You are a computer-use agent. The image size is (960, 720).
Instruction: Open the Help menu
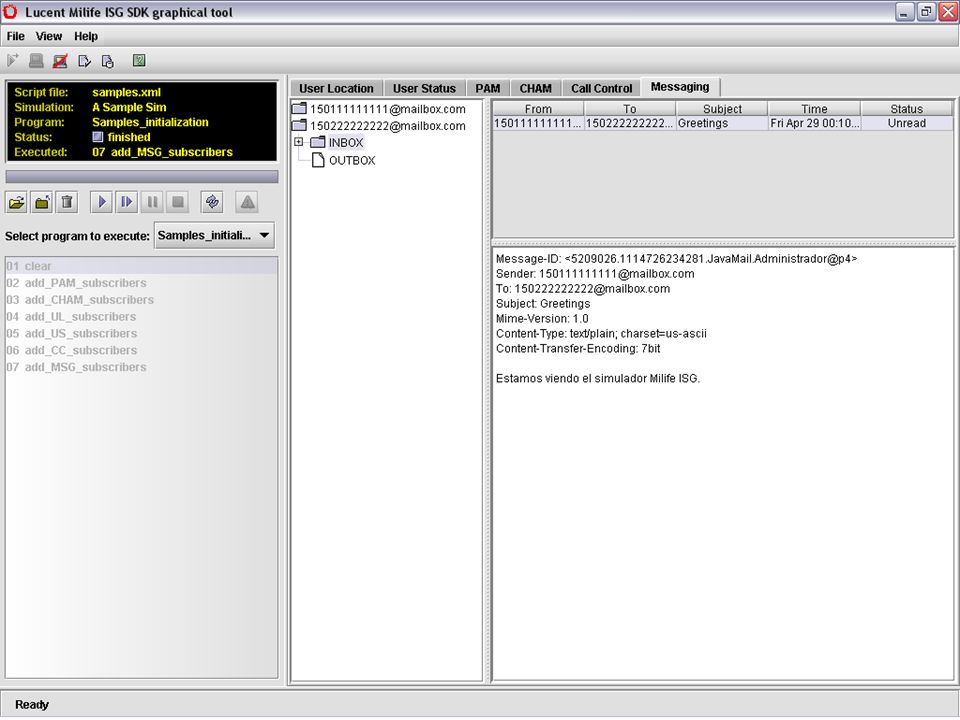coord(86,37)
